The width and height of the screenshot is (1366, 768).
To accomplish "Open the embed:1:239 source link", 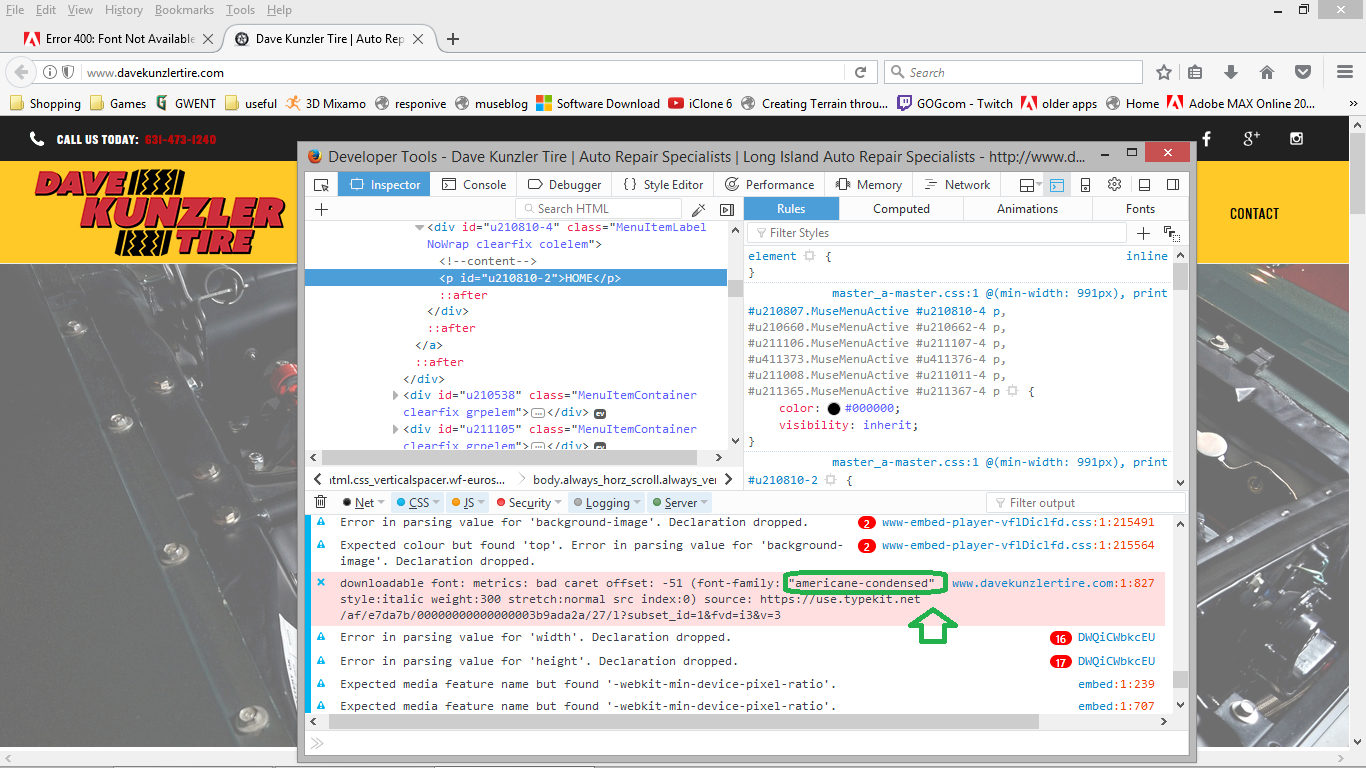I will 1116,684.
